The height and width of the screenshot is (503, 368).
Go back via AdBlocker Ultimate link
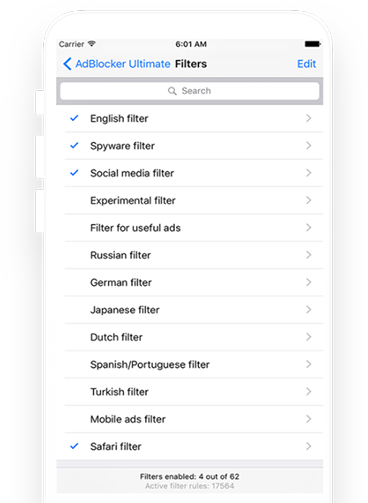123,64
